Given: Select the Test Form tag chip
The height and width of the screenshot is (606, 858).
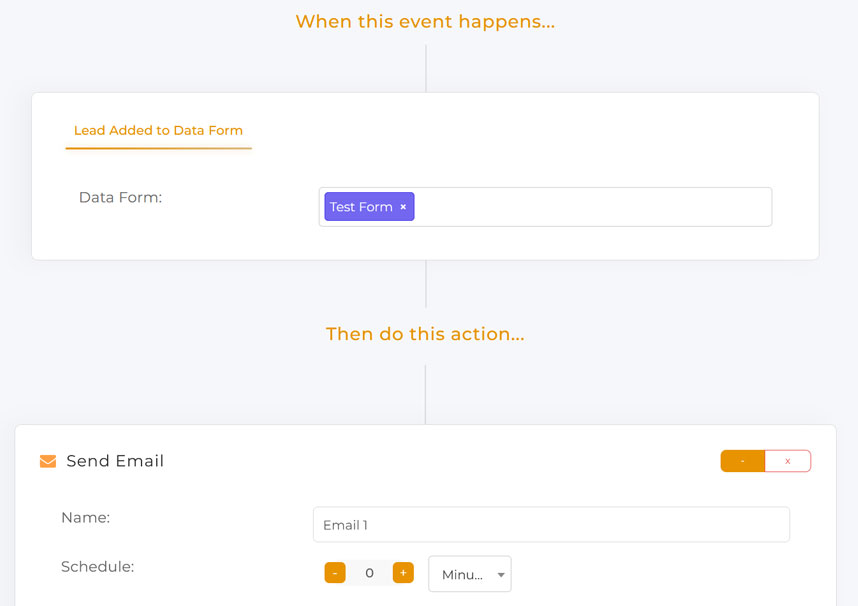Looking at the screenshot, I should click(x=361, y=207).
